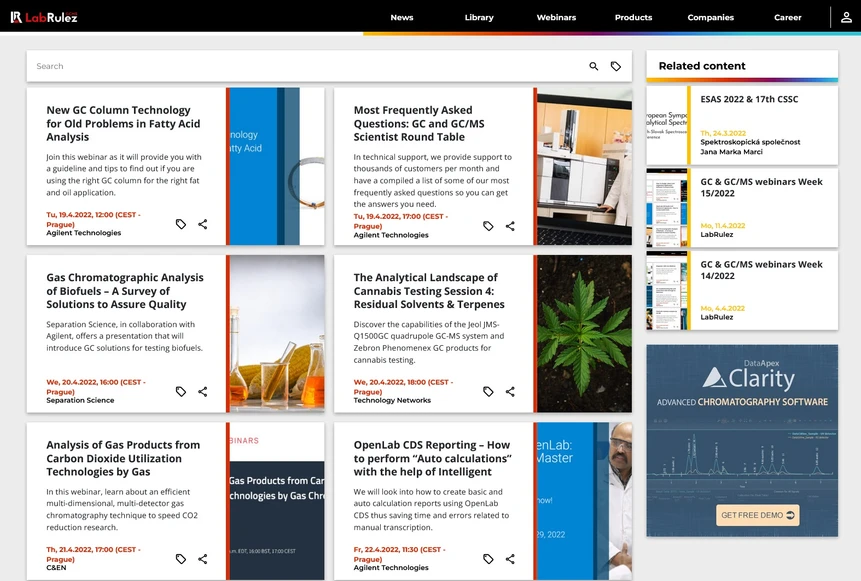Viewport: 861px width, 581px height.
Task: Click the C&EN organizer text
Action: click(56, 568)
